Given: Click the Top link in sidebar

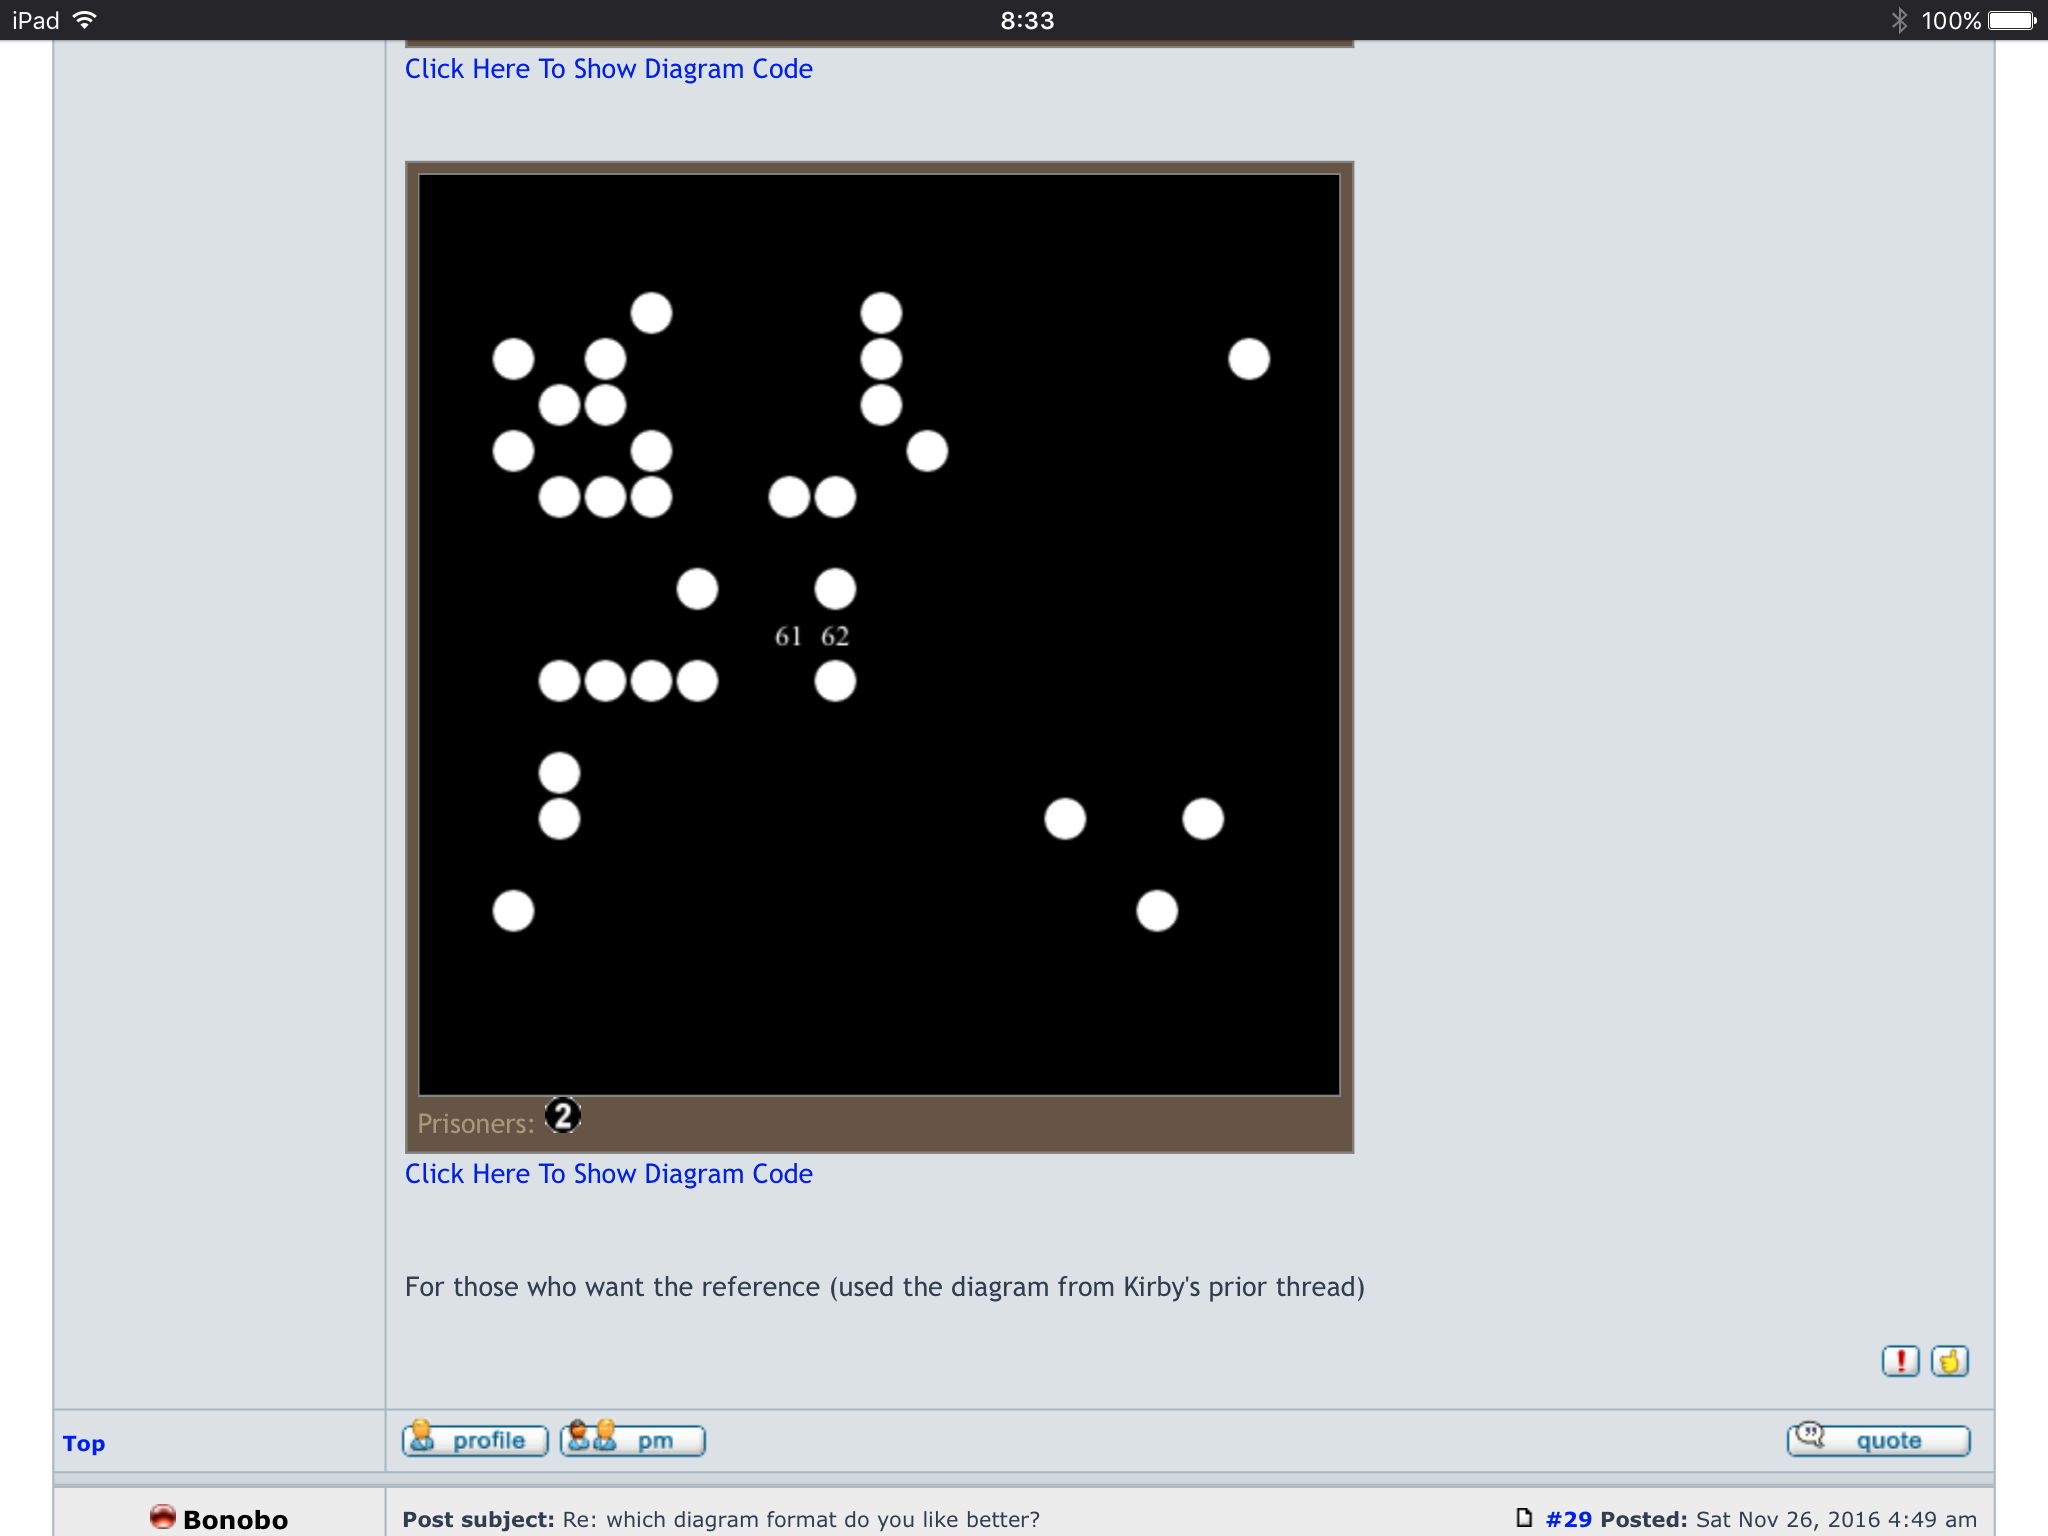Looking at the screenshot, I should pos(84,1443).
